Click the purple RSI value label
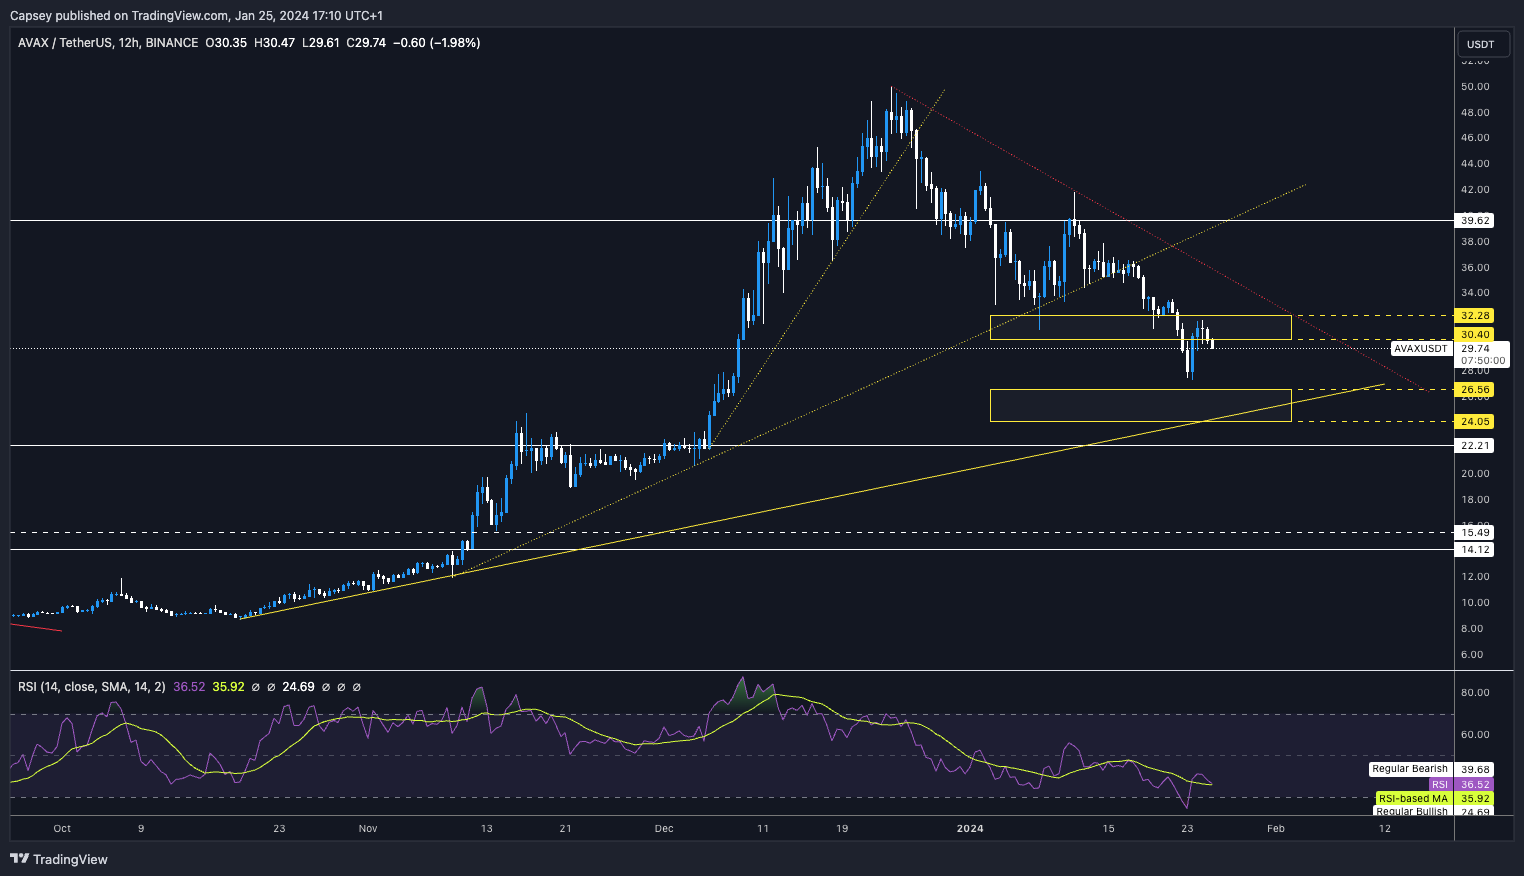The height and width of the screenshot is (876, 1524). point(1440,785)
